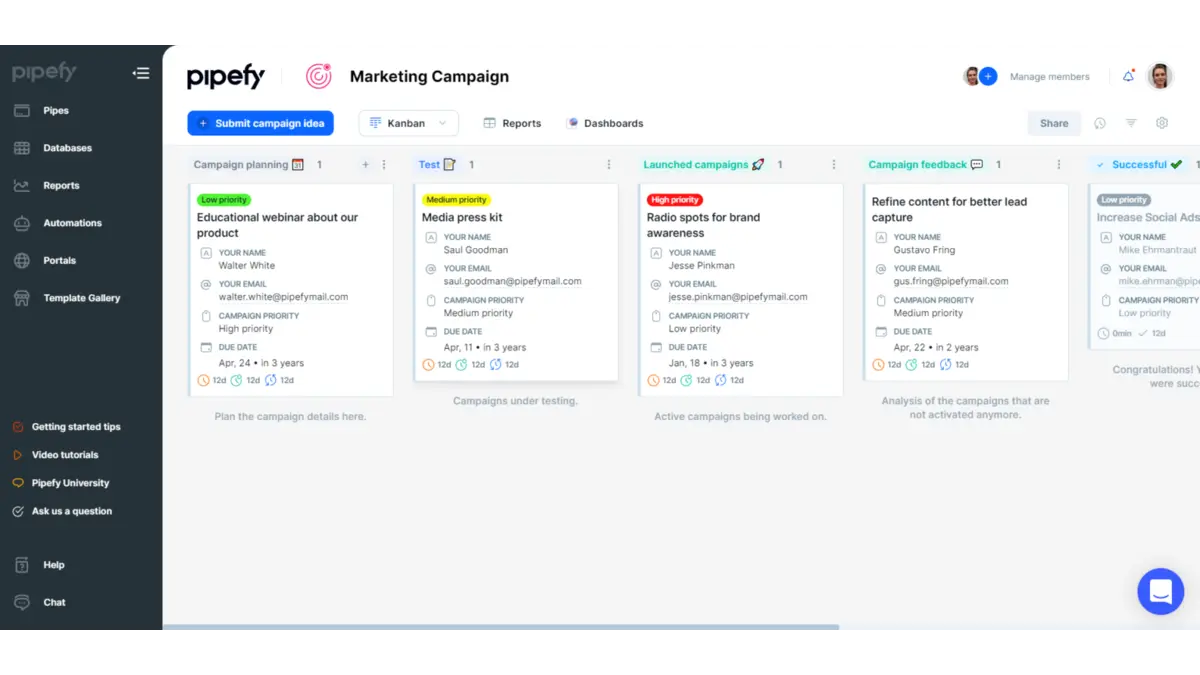Click the Campaign planning column title

click(x=240, y=165)
